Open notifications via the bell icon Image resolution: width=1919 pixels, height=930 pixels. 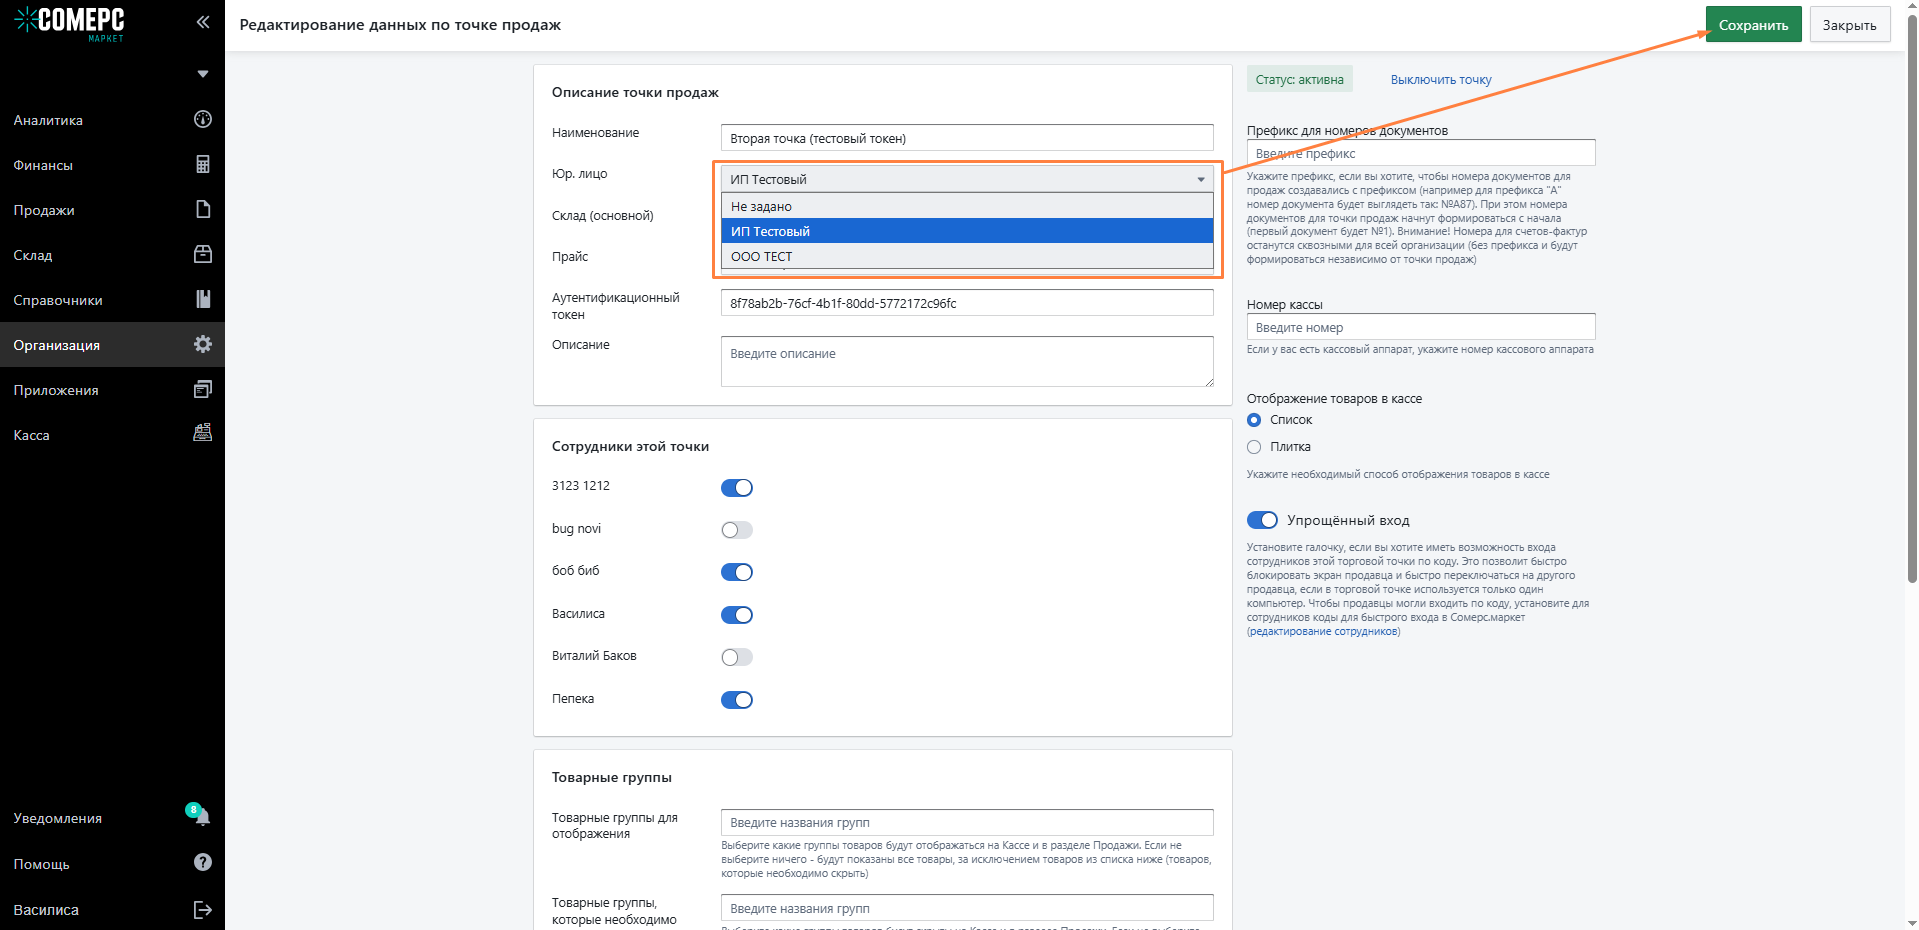202,818
